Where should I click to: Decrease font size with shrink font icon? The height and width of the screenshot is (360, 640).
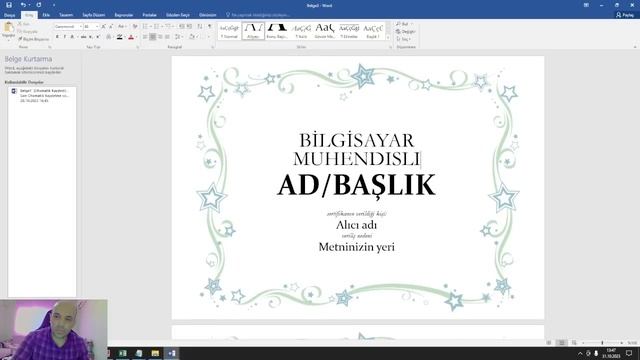tap(111, 27)
